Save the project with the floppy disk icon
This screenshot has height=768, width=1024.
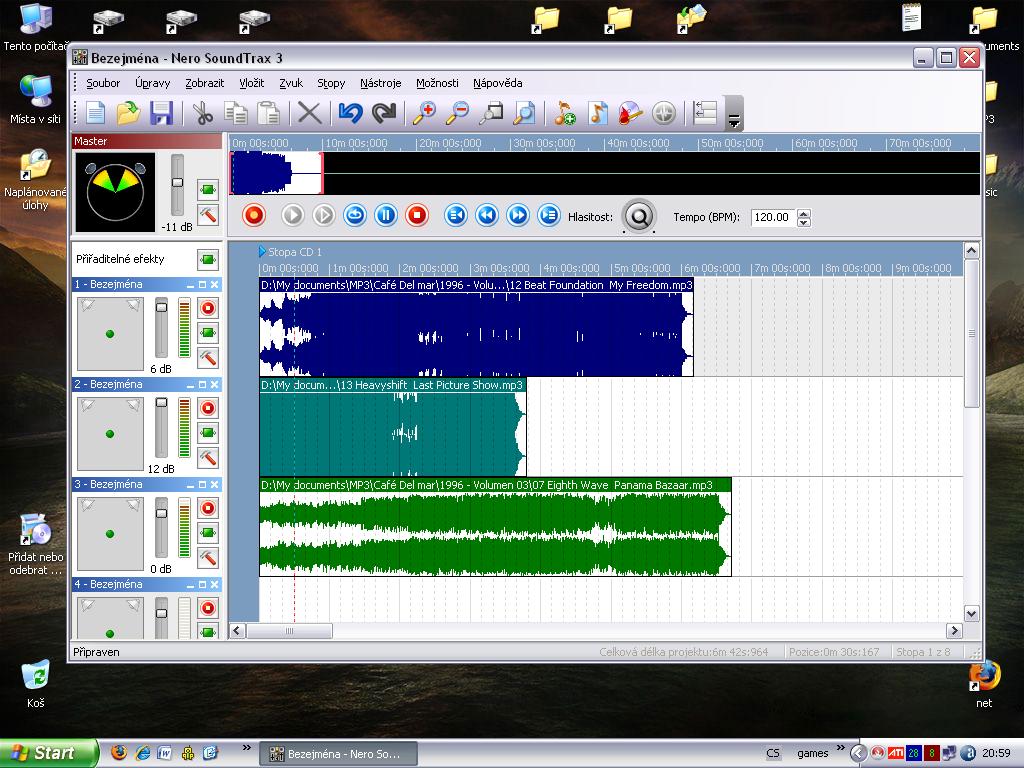pyautogui.click(x=161, y=113)
